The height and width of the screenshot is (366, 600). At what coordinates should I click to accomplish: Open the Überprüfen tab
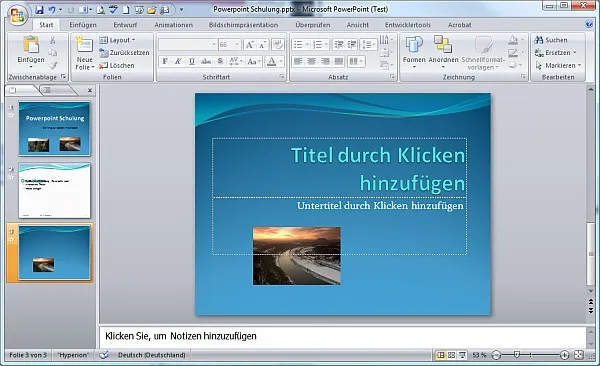point(313,25)
